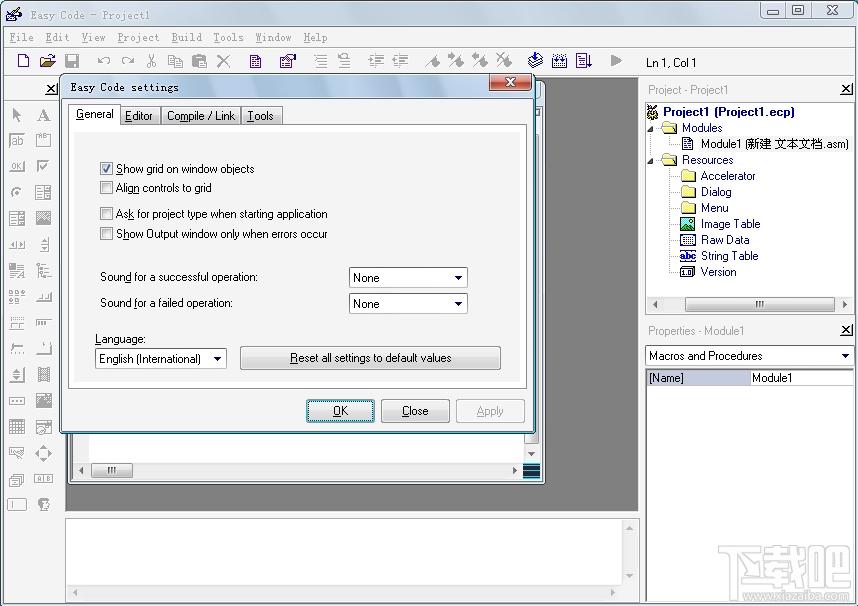Uncheck Show grid on window objects
The height and width of the screenshot is (606, 858).
(106, 169)
